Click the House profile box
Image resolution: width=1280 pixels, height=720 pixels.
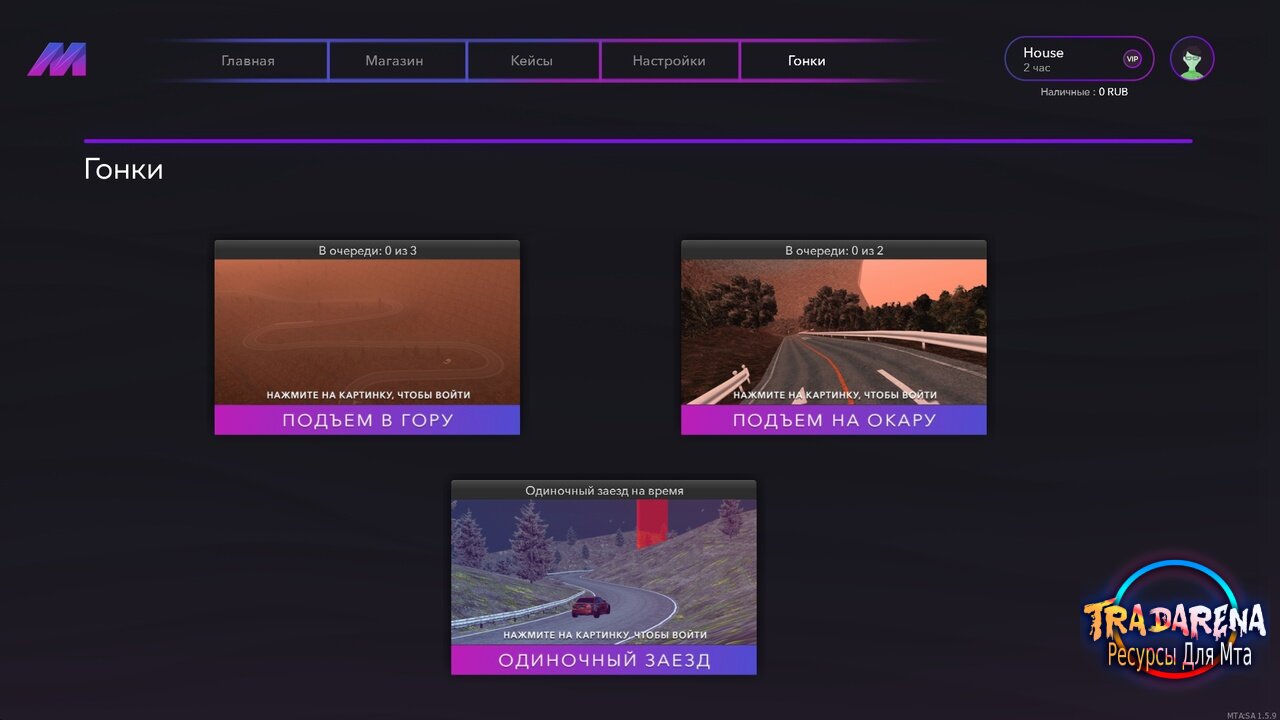tap(1079, 59)
